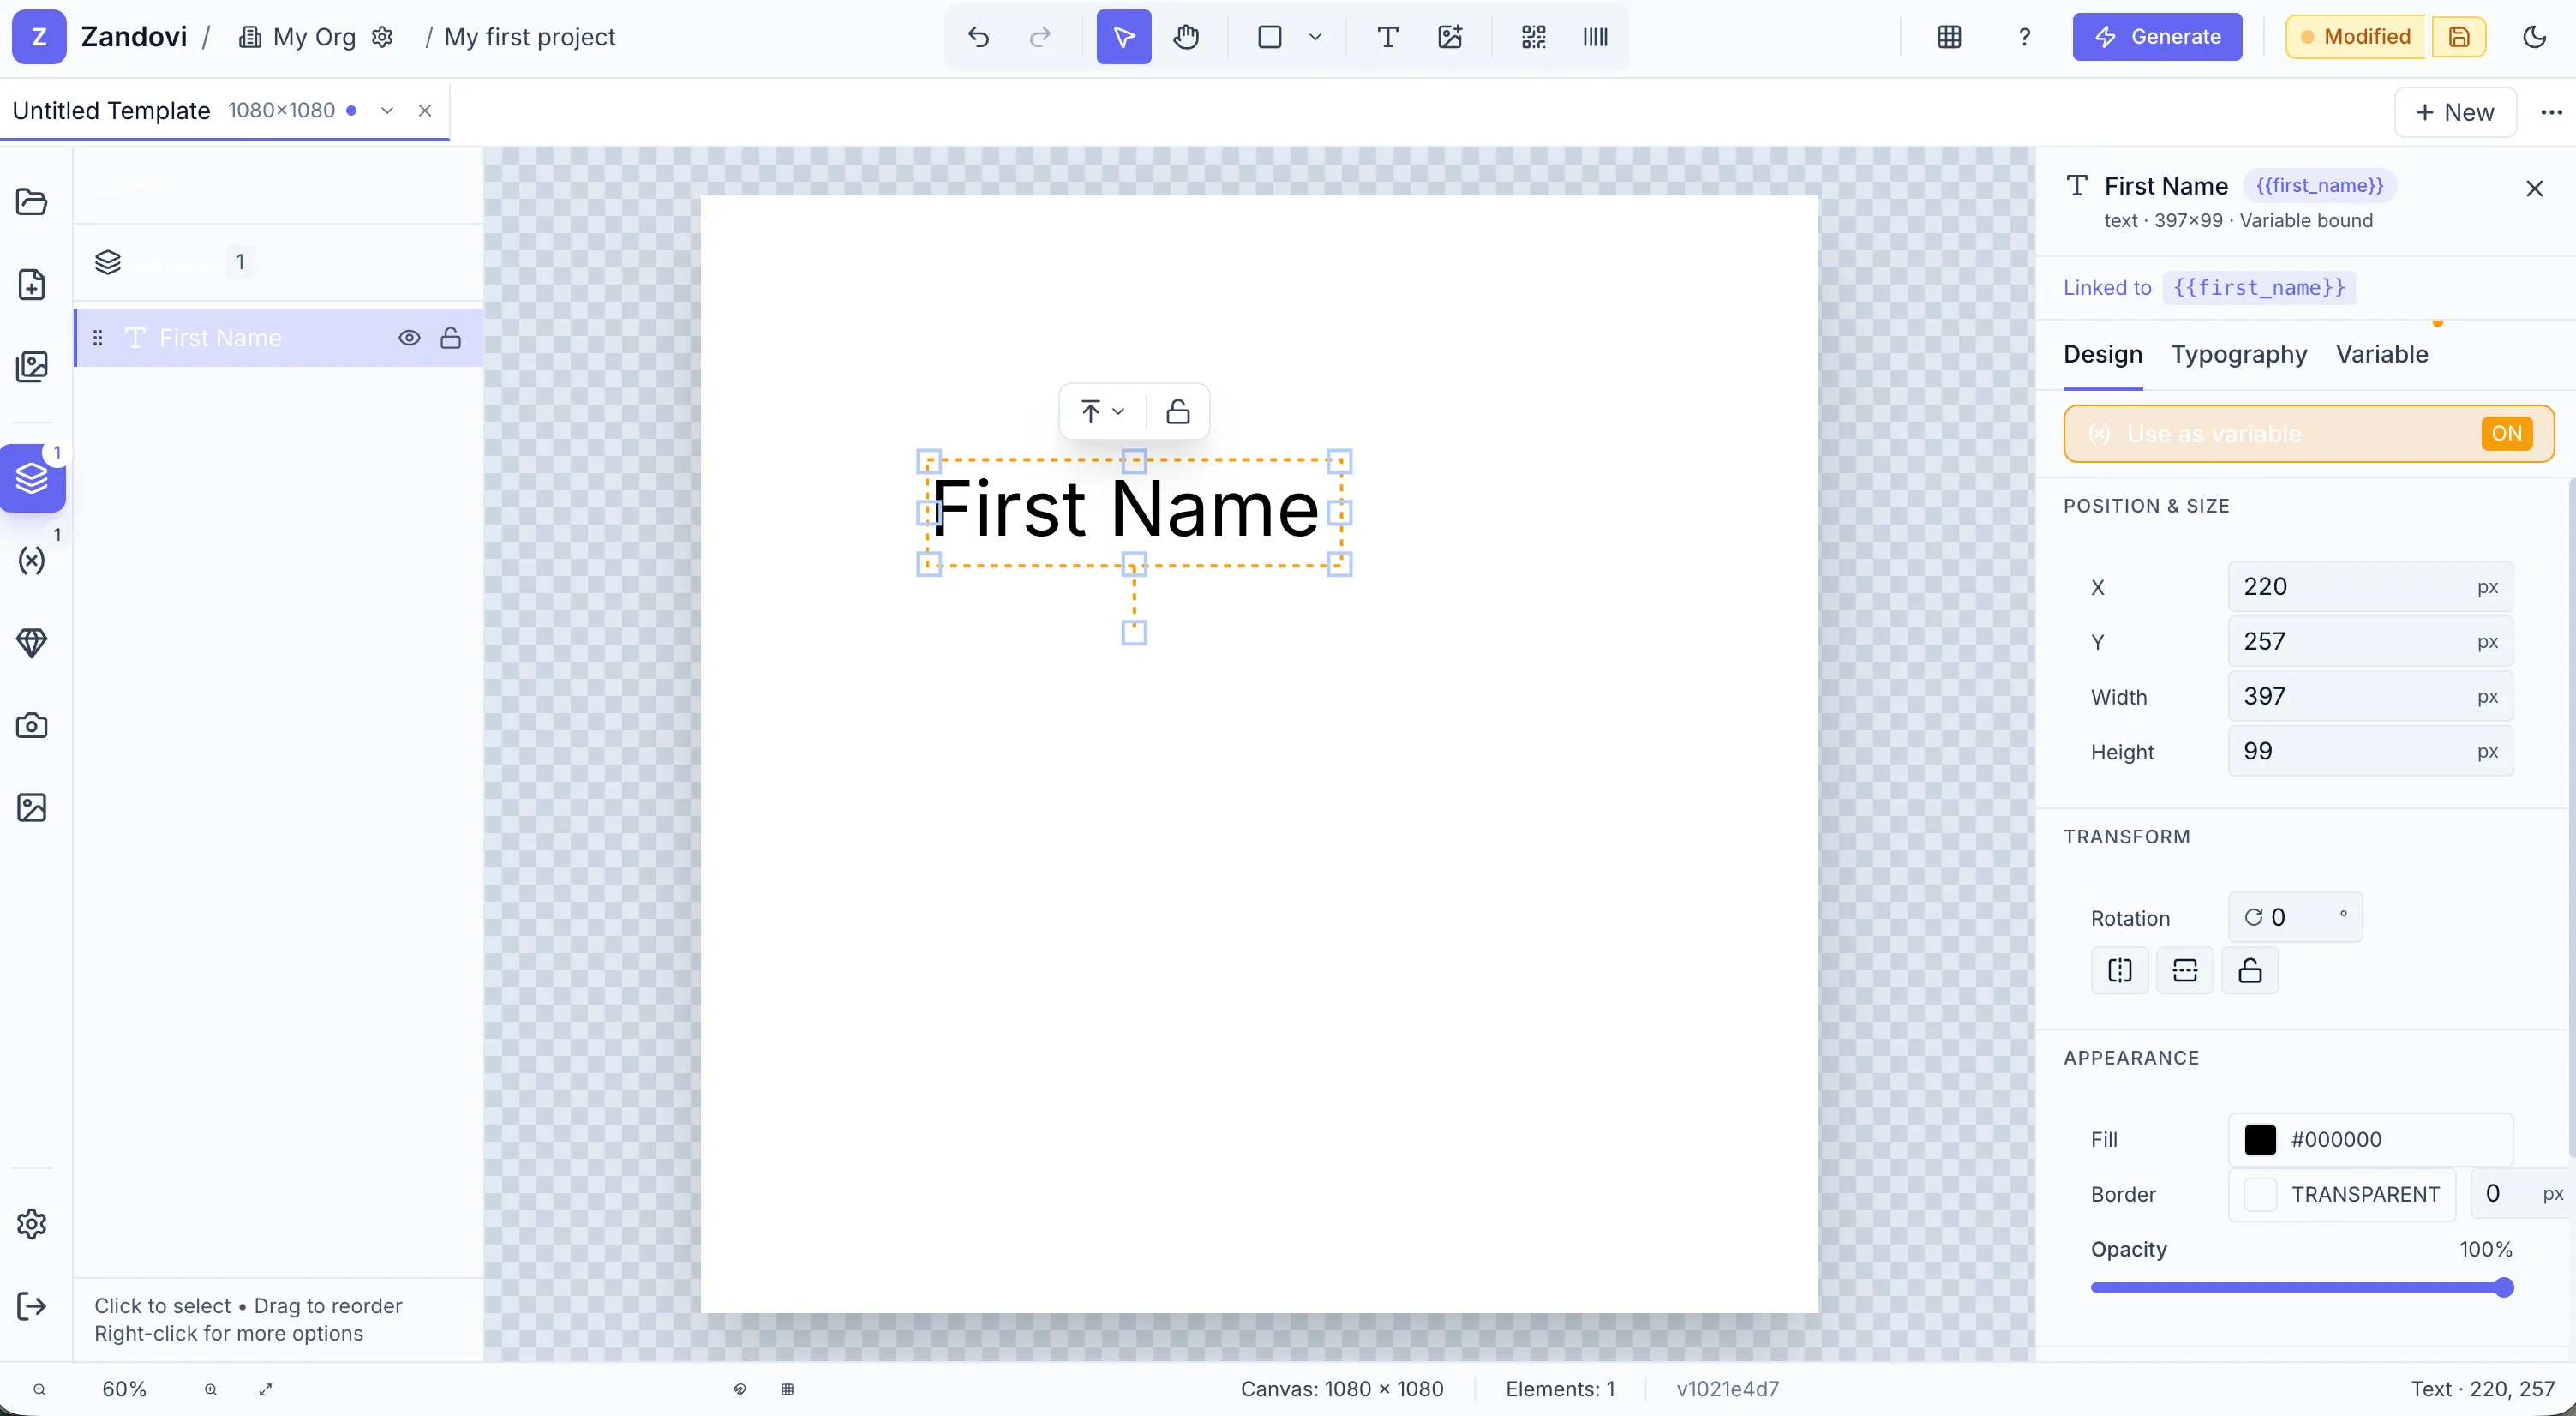The width and height of the screenshot is (2576, 1416).
Task: Open picture sidebar icon
Action: coord(32,807)
